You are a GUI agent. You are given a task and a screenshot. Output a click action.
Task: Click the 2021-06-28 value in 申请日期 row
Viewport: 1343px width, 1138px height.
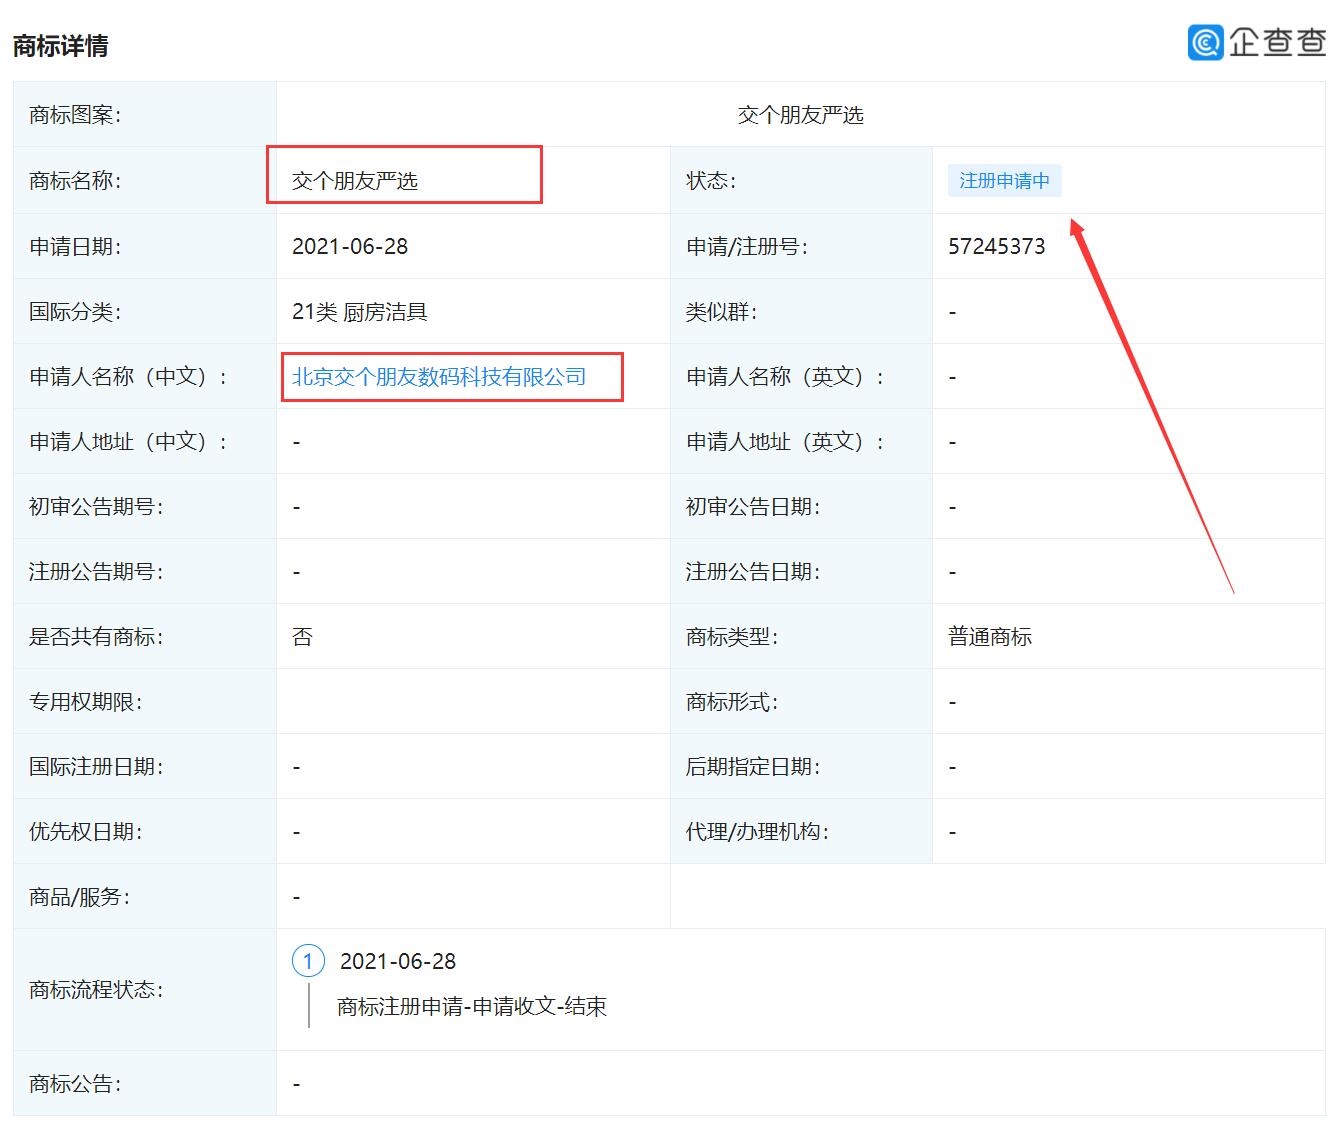350,247
